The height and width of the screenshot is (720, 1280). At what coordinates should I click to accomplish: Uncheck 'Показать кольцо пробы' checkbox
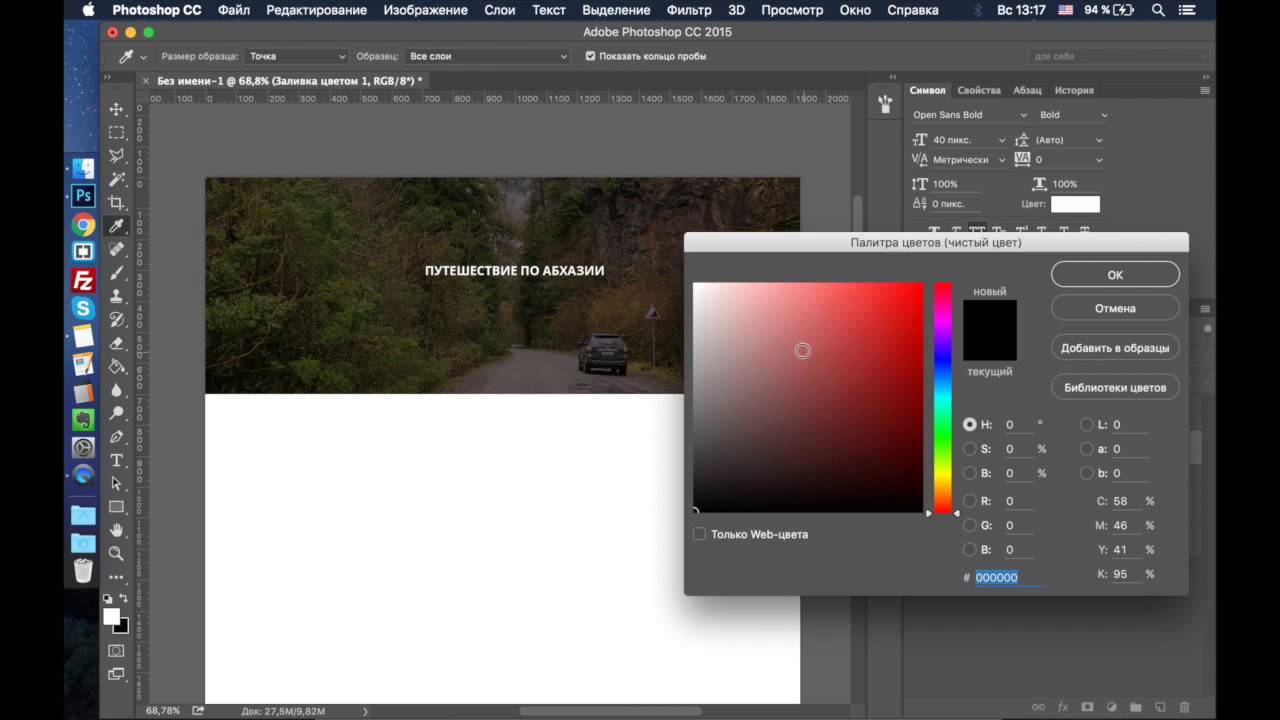pyautogui.click(x=590, y=56)
